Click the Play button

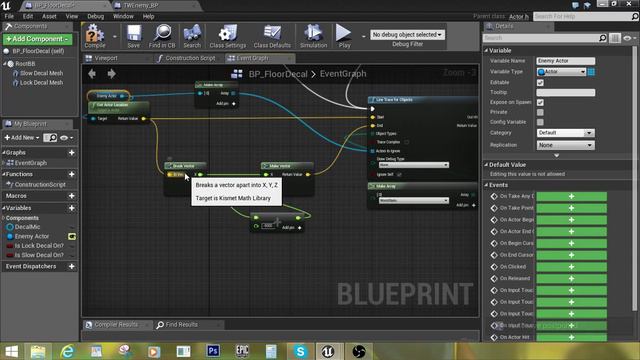pos(344,36)
